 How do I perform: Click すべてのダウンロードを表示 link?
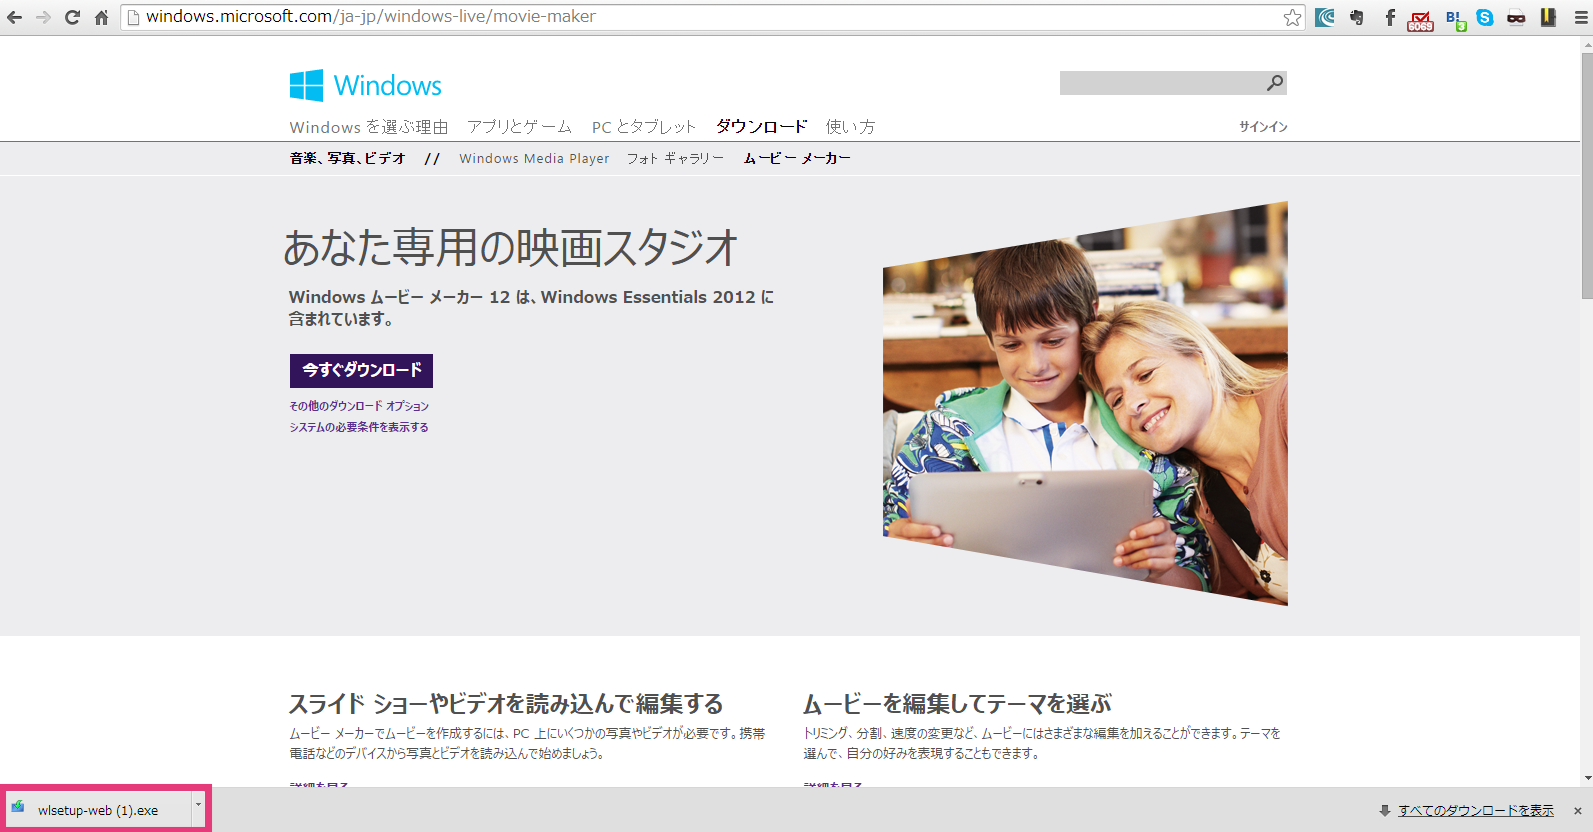tap(1476, 811)
